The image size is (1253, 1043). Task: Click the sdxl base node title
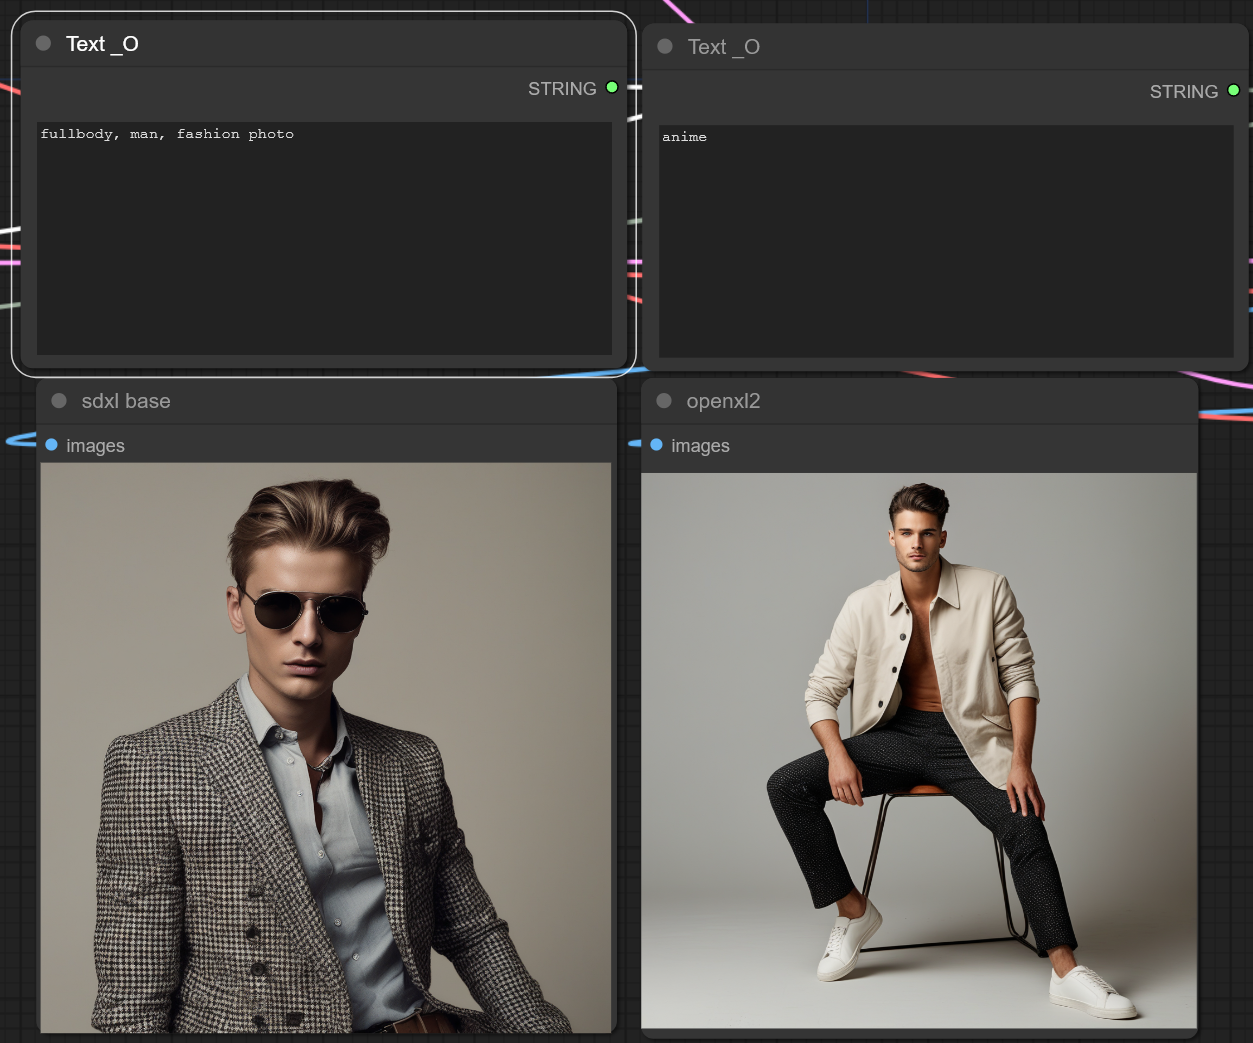click(x=126, y=401)
